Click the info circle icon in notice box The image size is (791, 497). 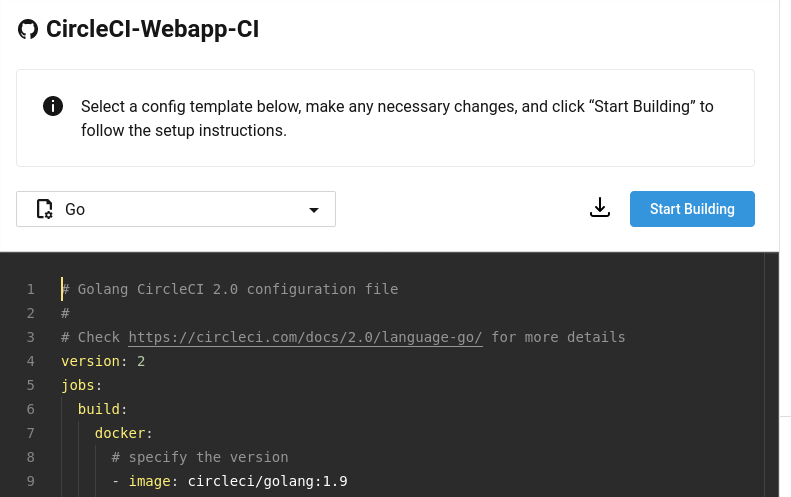click(53, 106)
